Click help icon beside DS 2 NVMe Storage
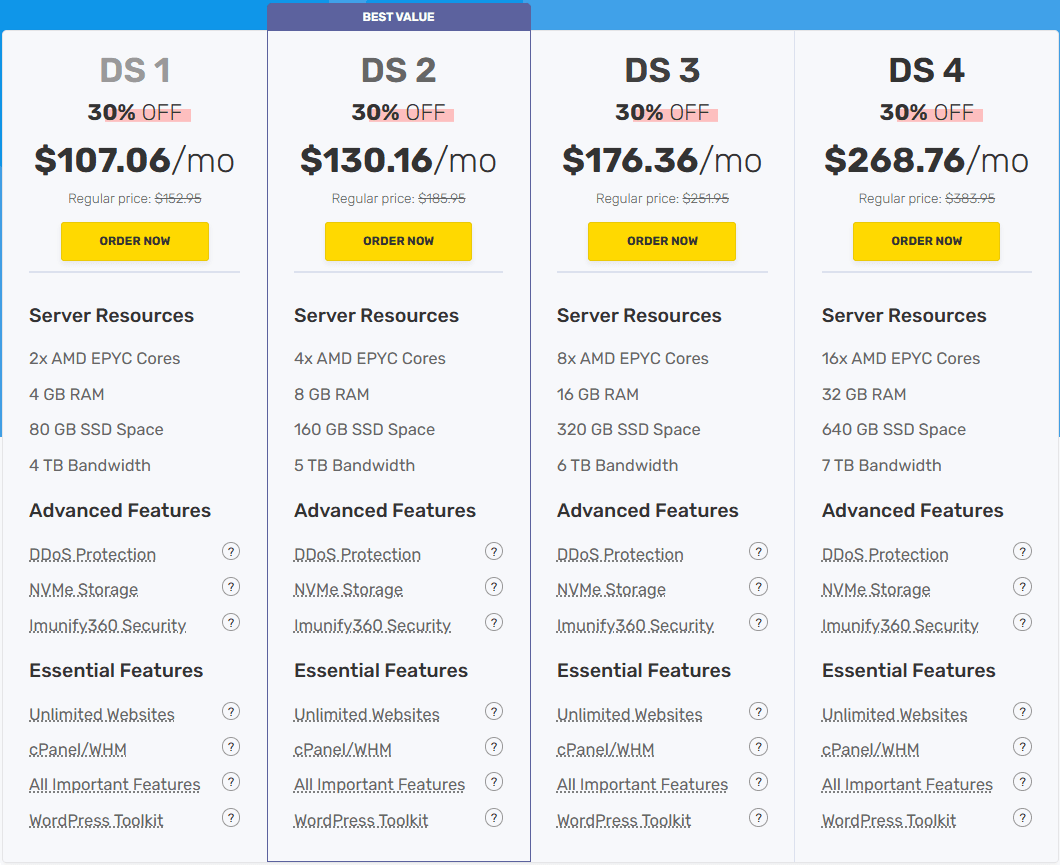Image resolution: width=1060 pixels, height=865 pixels. (x=494, y=587)
